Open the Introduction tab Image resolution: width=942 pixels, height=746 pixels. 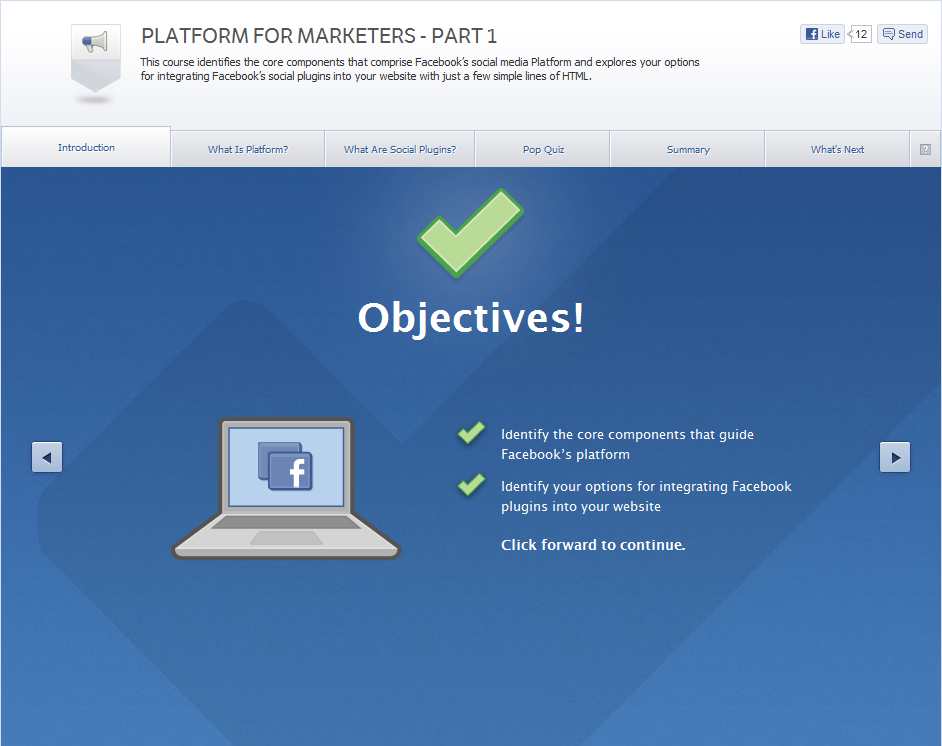(86, 147)
